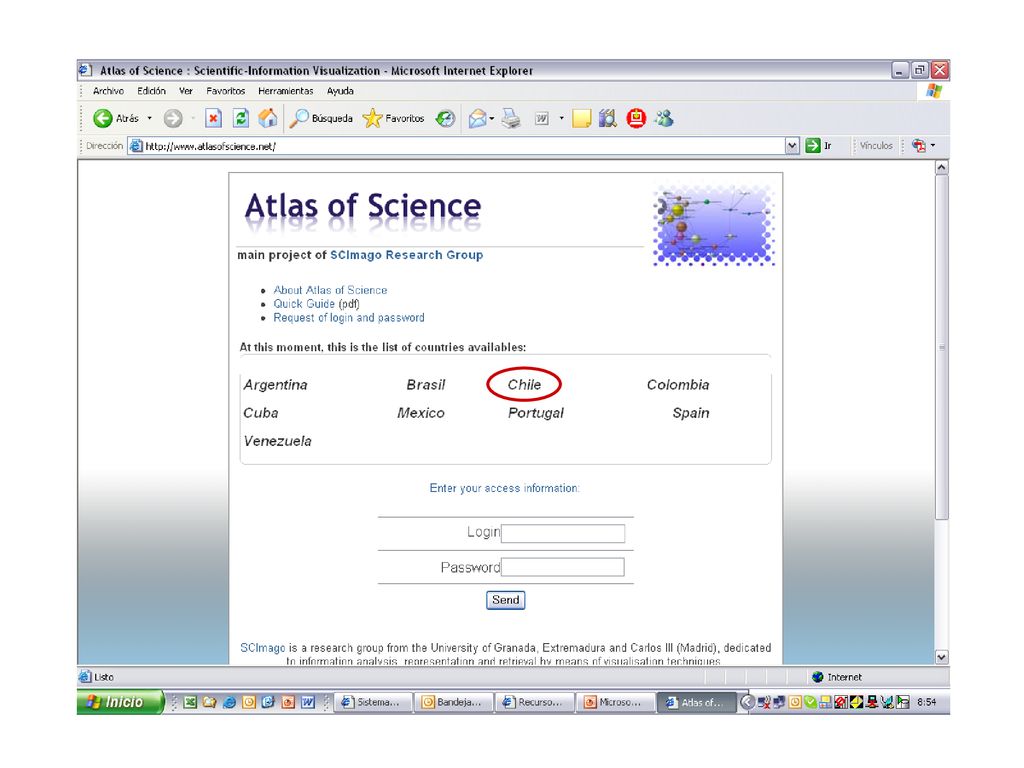The width and height of the screenshot is (1024, 768).
Task: Open the Ayuda menu
Action: [340, 91]
